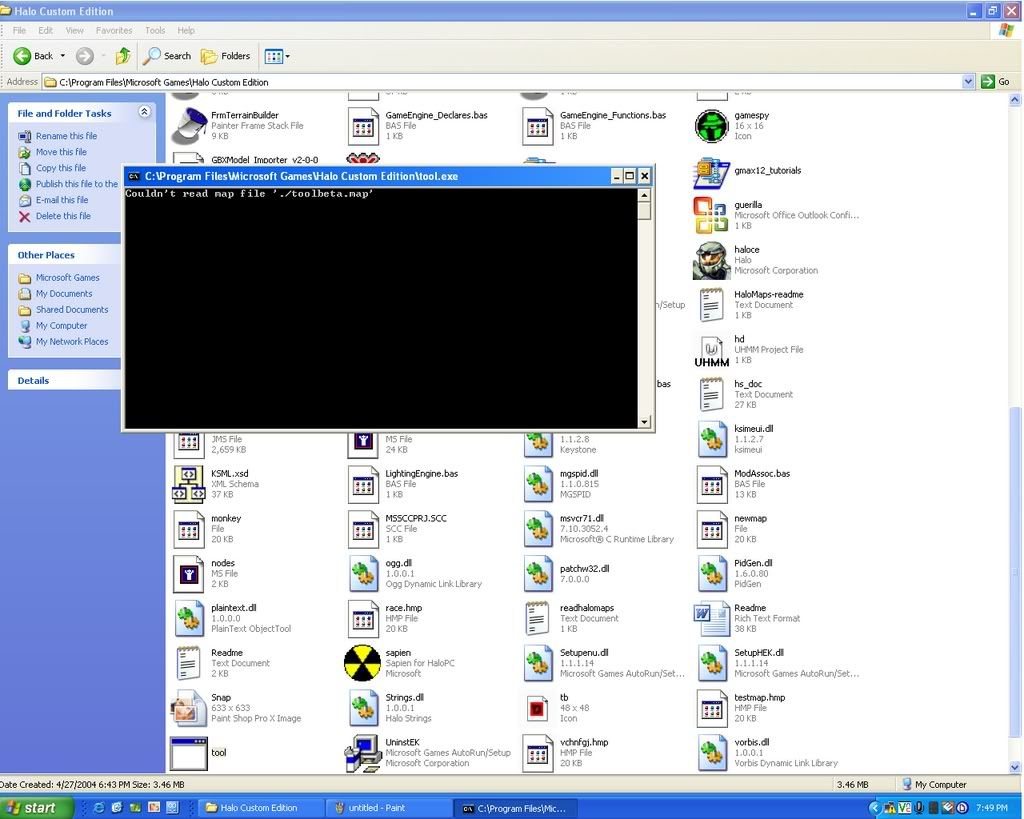Select the monkey file icon

click(x=189, y=528)
